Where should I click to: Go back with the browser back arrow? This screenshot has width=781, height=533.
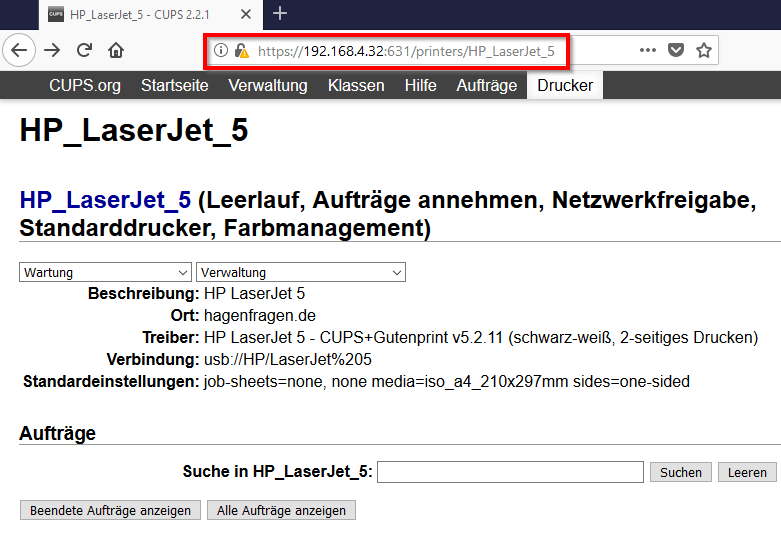19,50
